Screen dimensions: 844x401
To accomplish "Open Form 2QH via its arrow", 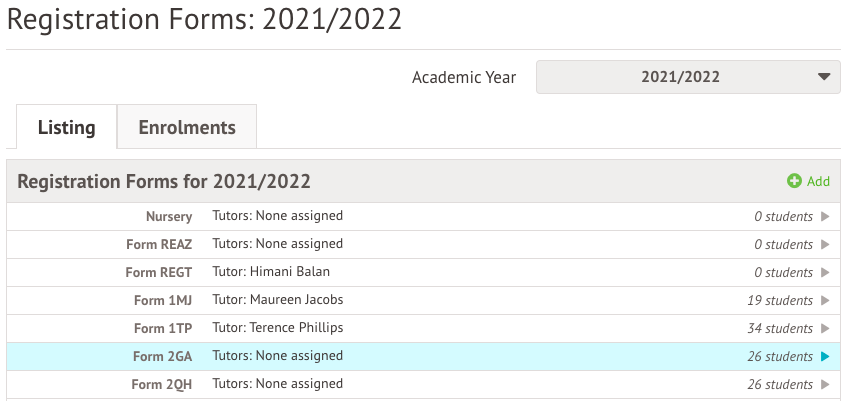I will pyautogui.click(x=825, y=384).
